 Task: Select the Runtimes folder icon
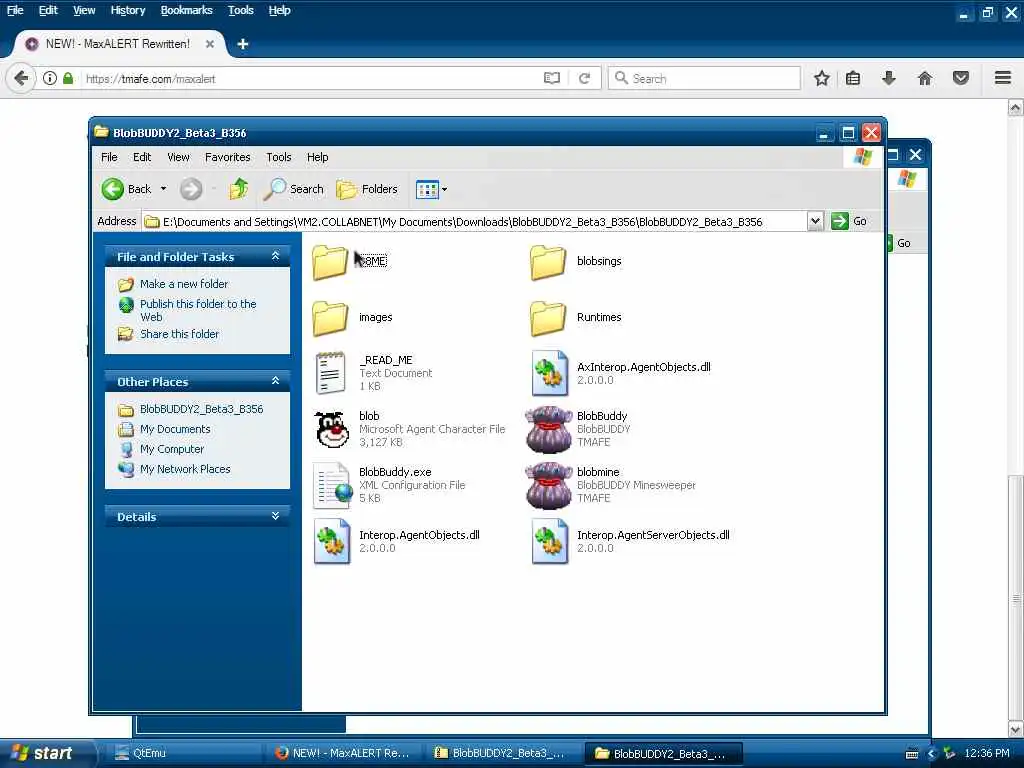click(547, 318)
